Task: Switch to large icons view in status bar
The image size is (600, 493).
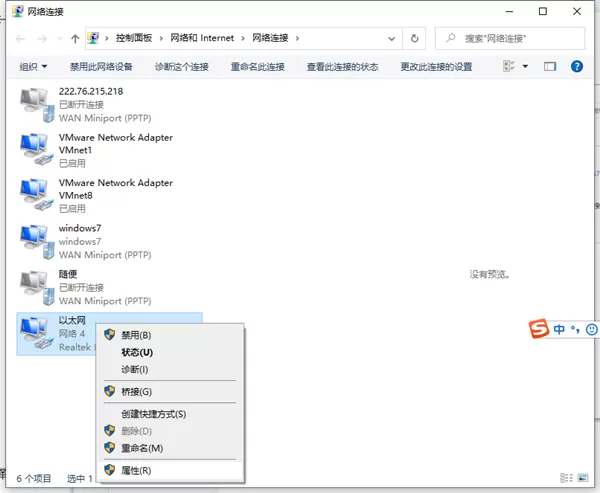Action: pos(583,478)
